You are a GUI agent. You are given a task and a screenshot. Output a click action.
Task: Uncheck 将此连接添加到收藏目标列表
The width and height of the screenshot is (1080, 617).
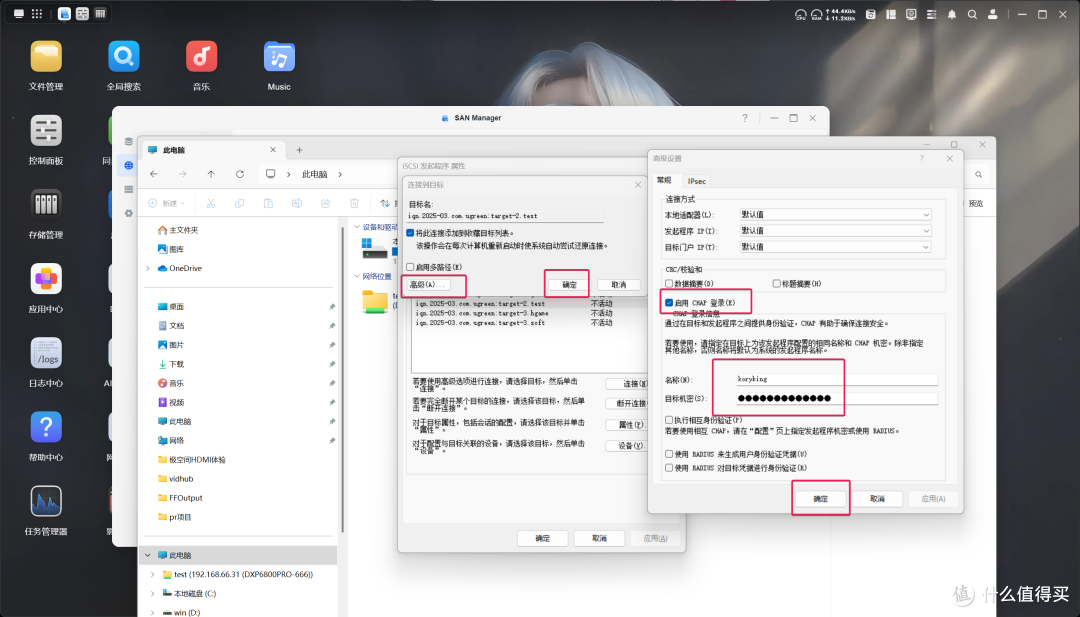(411, 233)
